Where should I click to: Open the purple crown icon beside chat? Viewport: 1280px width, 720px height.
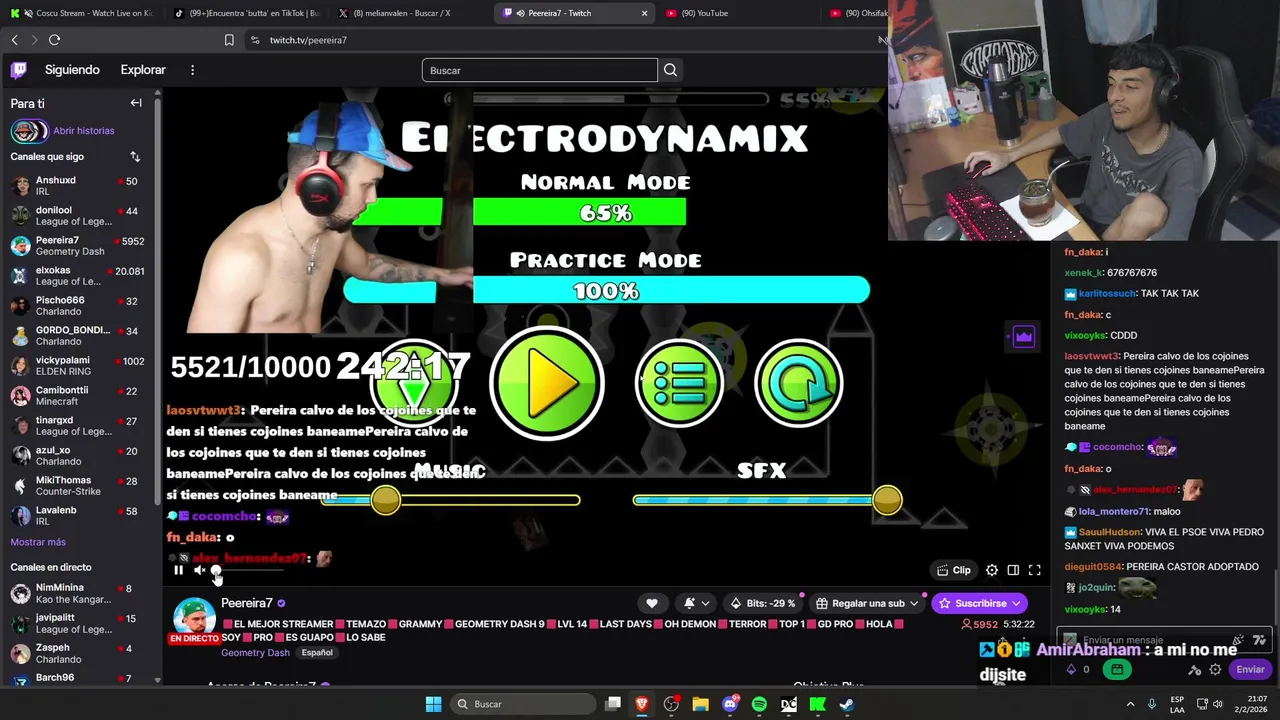tap(1023, 337)
